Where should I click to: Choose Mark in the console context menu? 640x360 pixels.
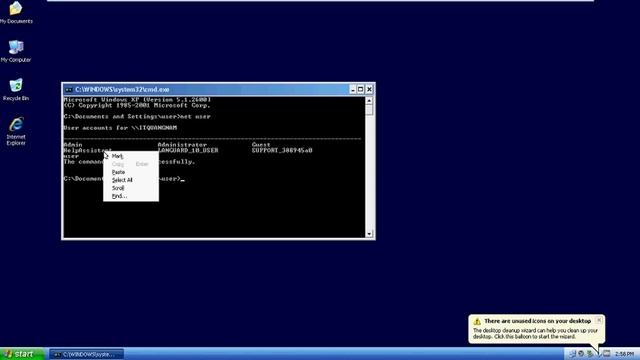(x=131, y=156)
